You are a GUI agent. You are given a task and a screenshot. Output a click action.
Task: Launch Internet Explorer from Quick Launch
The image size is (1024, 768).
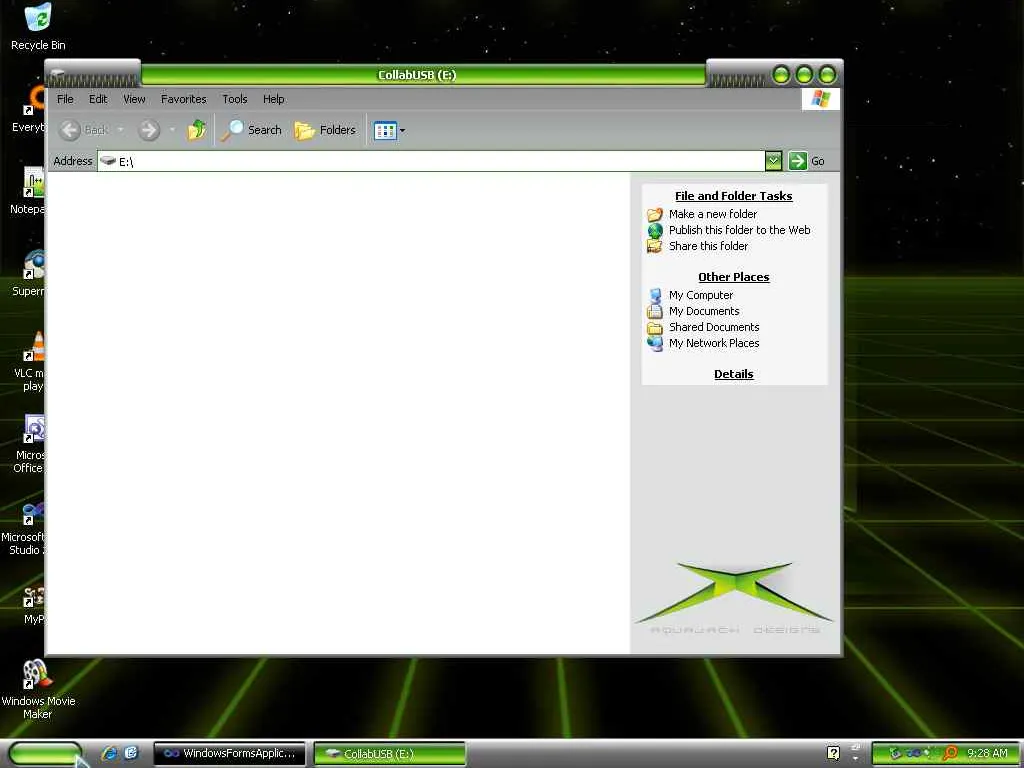pyautogui.click(x=110, y=754)
